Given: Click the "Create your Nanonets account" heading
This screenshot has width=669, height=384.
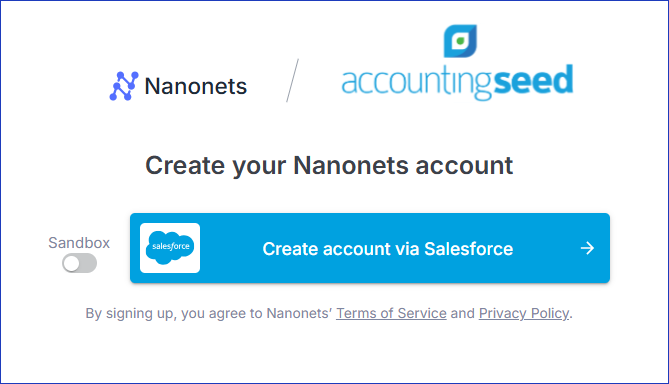Looking at the screenshot, I should pyautogui.click(x=329, y=166).
